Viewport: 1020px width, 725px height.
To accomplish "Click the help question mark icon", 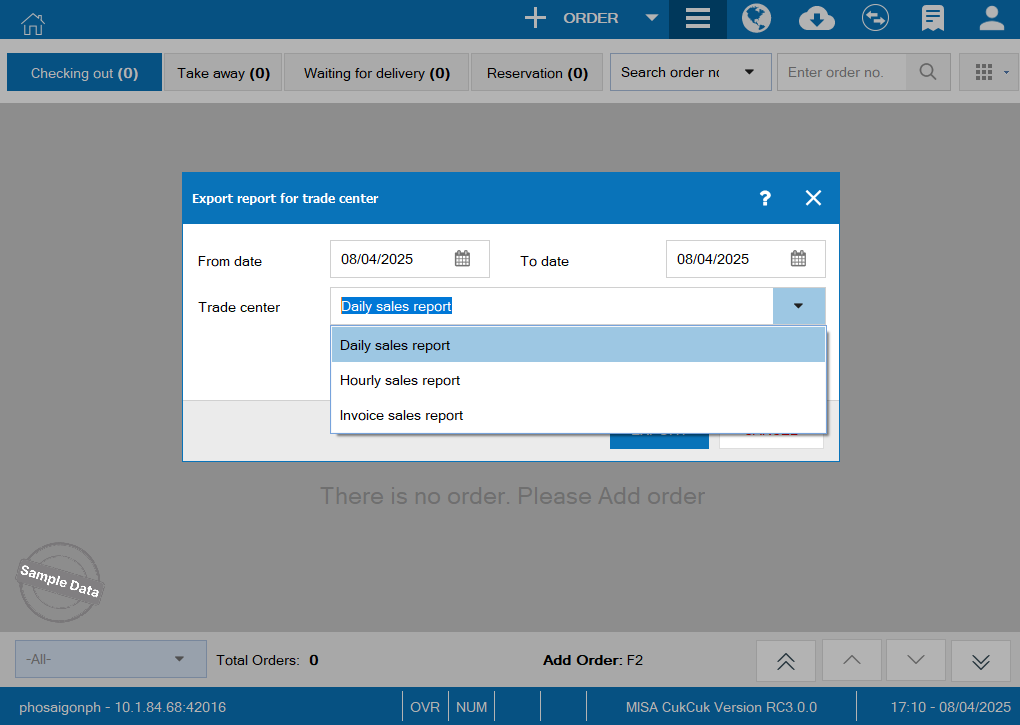I will coord(765,198).
